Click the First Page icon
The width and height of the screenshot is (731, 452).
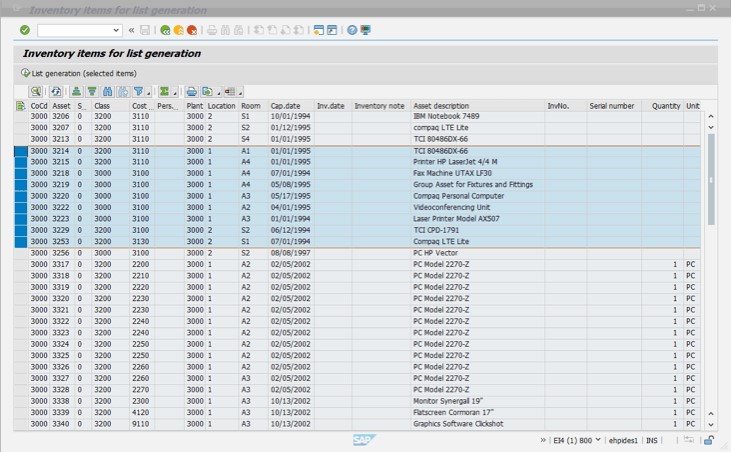coord(259,30)
